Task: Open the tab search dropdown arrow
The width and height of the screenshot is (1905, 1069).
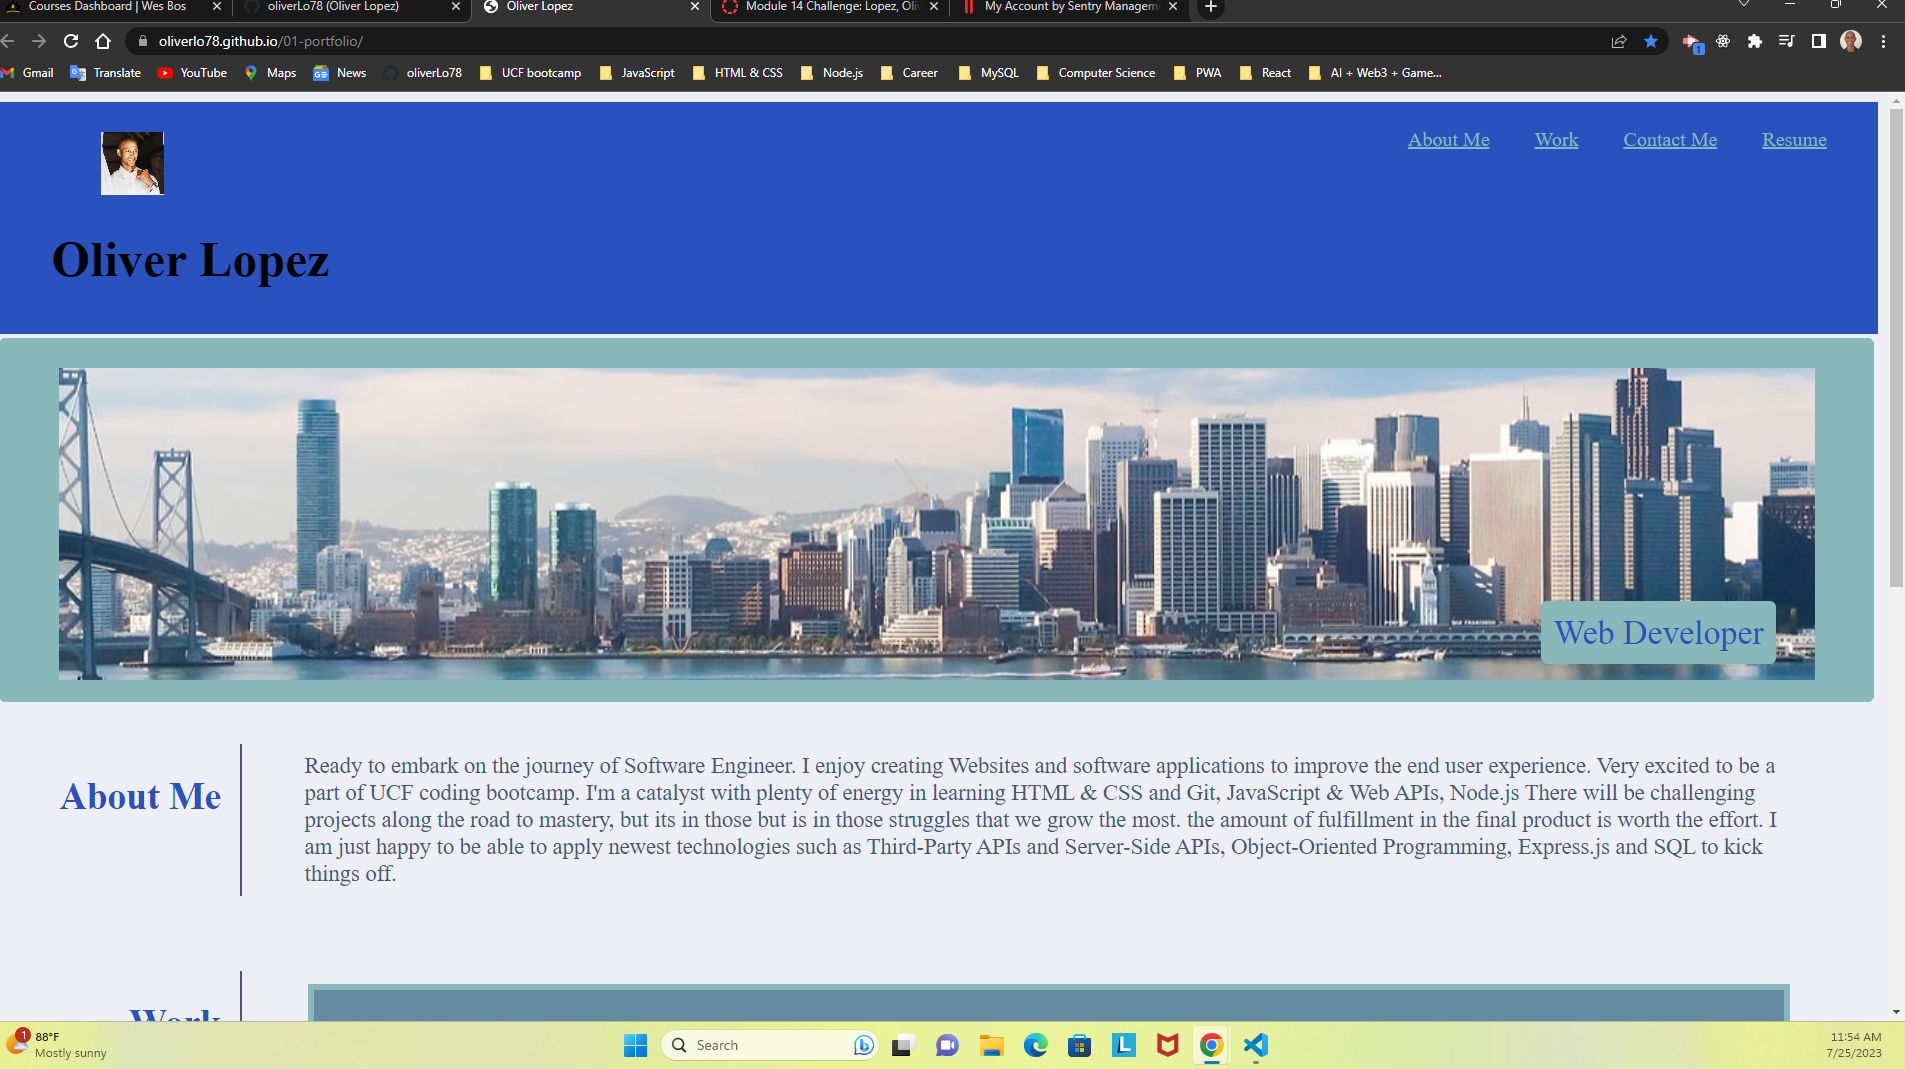Action: 1744,5
